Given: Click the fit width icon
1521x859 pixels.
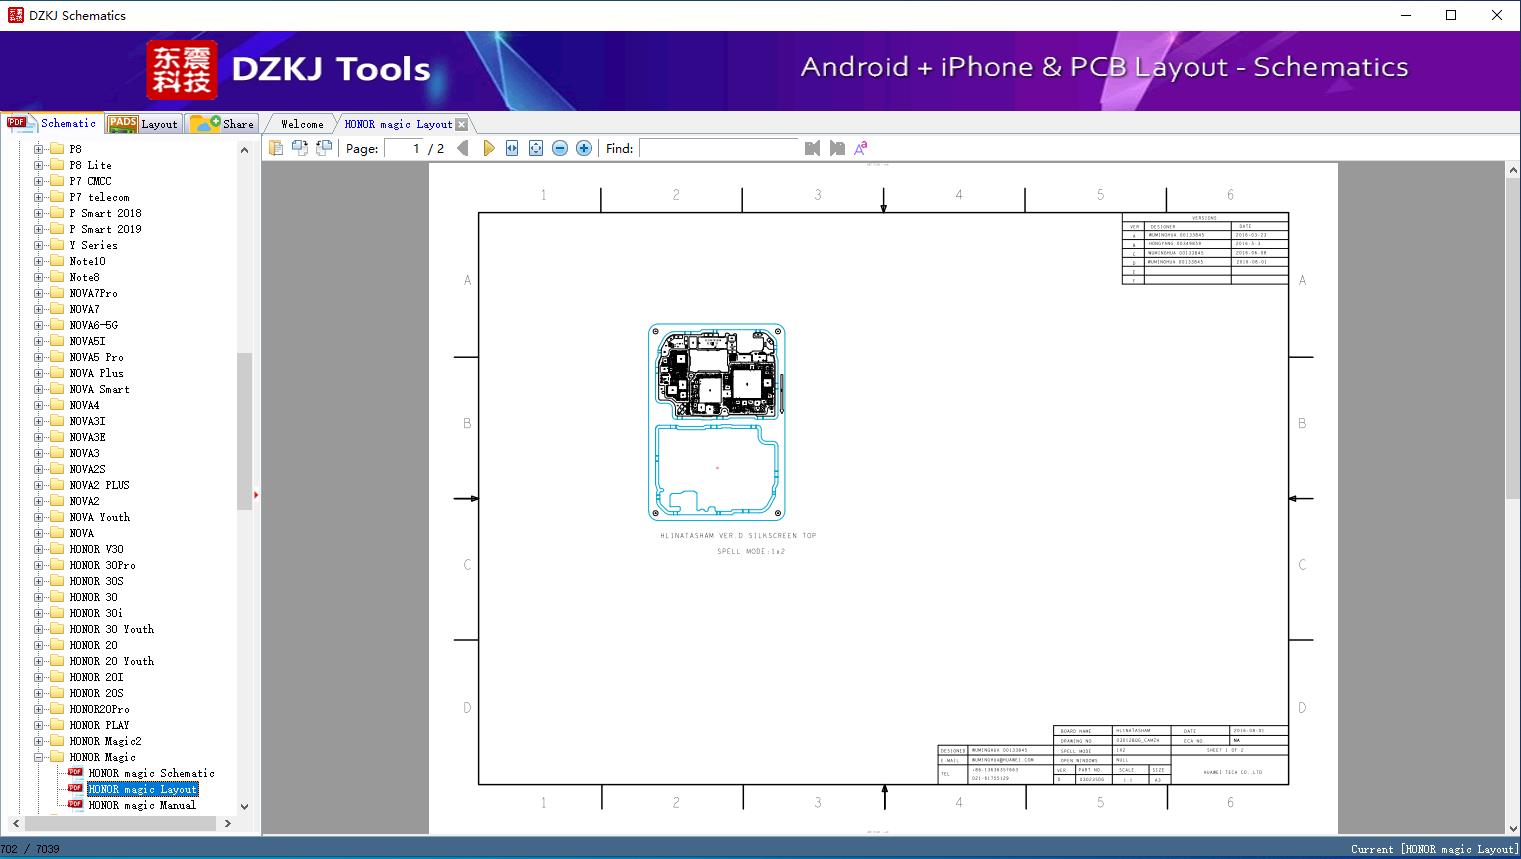Looking at the screenshot, I should [x=512, y=148].
